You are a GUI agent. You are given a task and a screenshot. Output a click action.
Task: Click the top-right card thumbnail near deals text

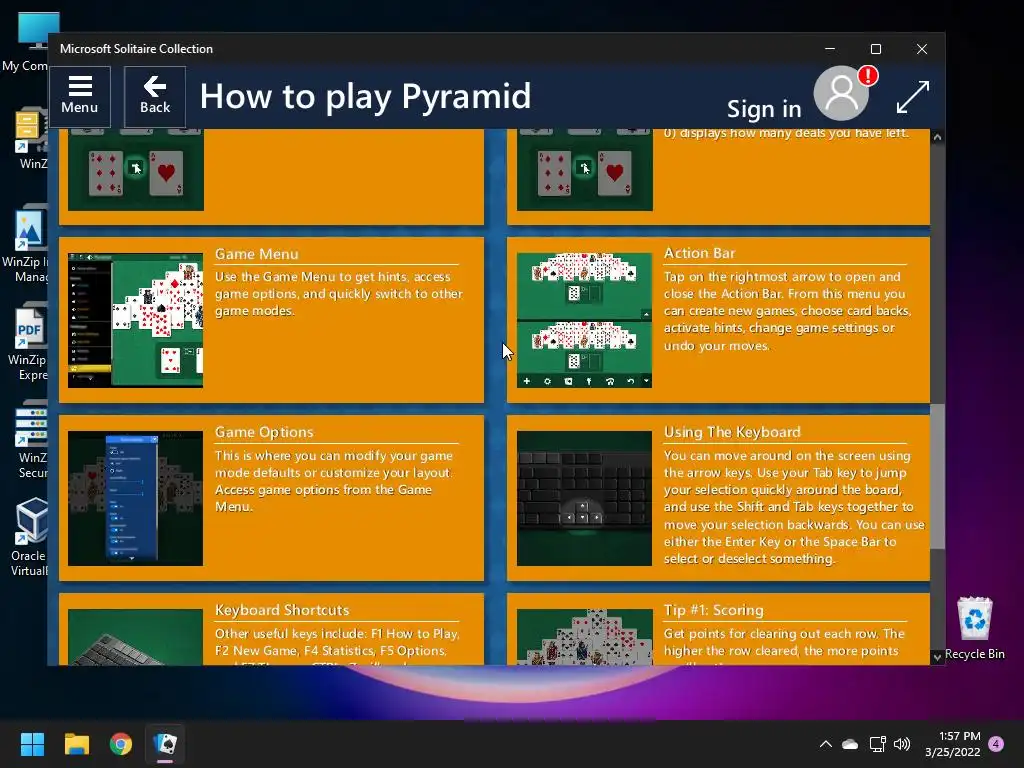[584, 170]
